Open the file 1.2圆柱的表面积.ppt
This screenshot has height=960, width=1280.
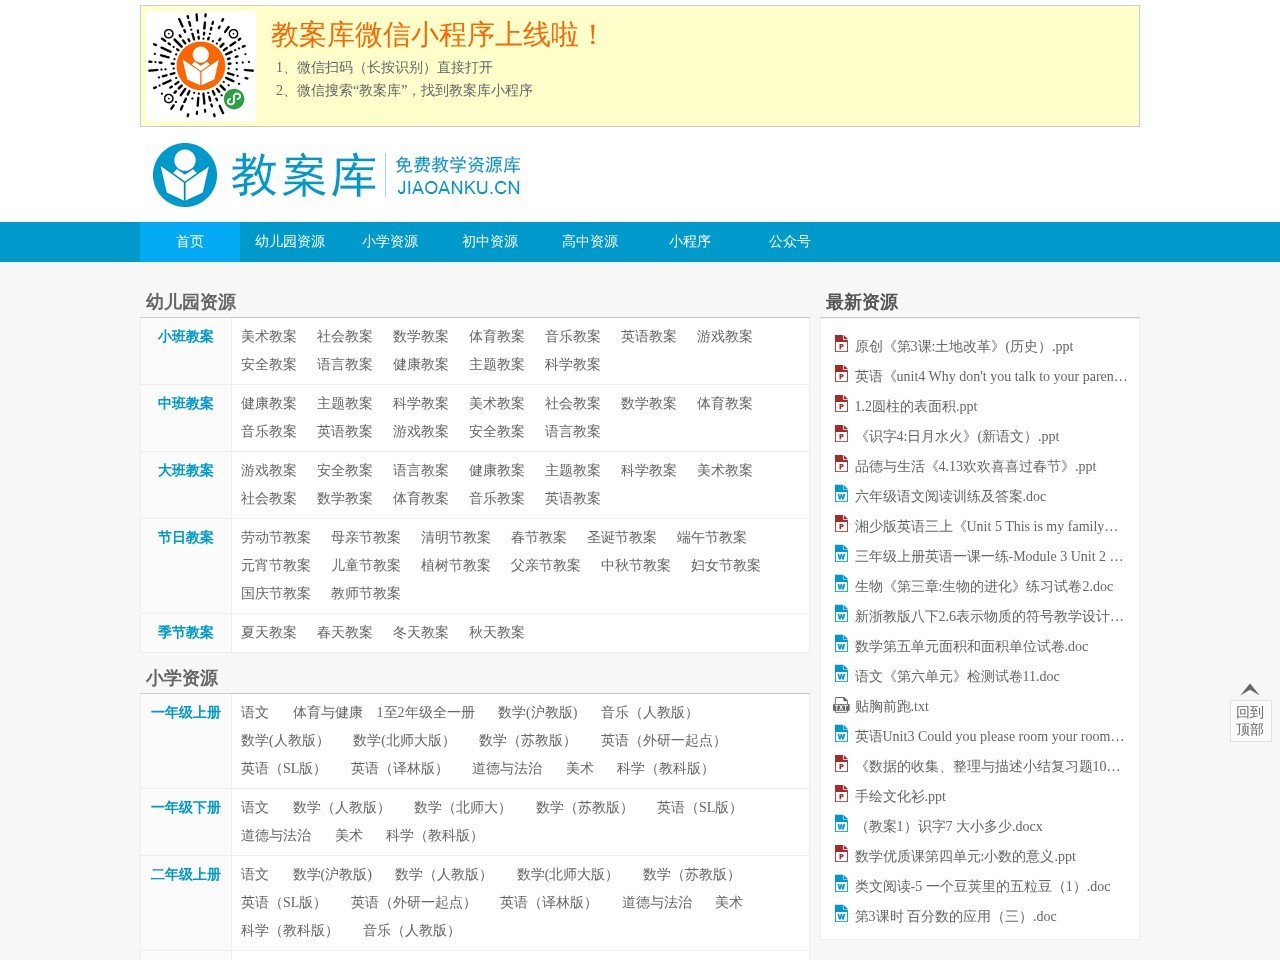click(x=916, y=407)
